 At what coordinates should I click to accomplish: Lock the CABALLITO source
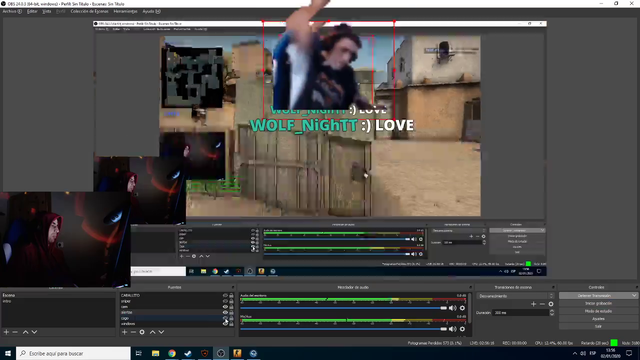231,295
